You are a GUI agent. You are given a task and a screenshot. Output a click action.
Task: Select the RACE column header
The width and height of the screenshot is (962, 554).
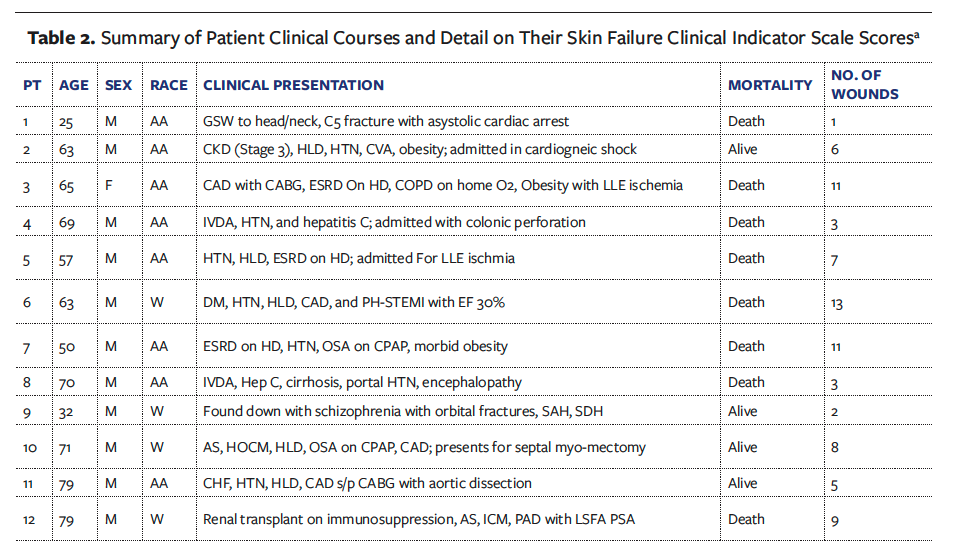click(x=169, y=86)
